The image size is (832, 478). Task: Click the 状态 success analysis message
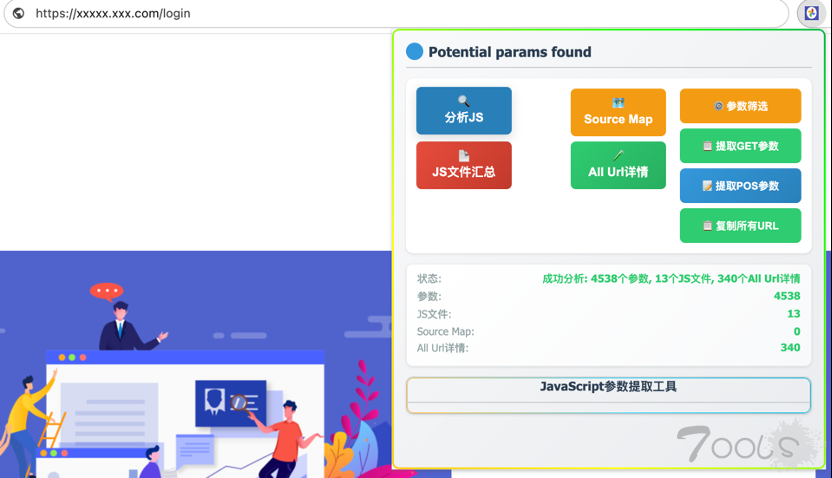tap(671, 279)
